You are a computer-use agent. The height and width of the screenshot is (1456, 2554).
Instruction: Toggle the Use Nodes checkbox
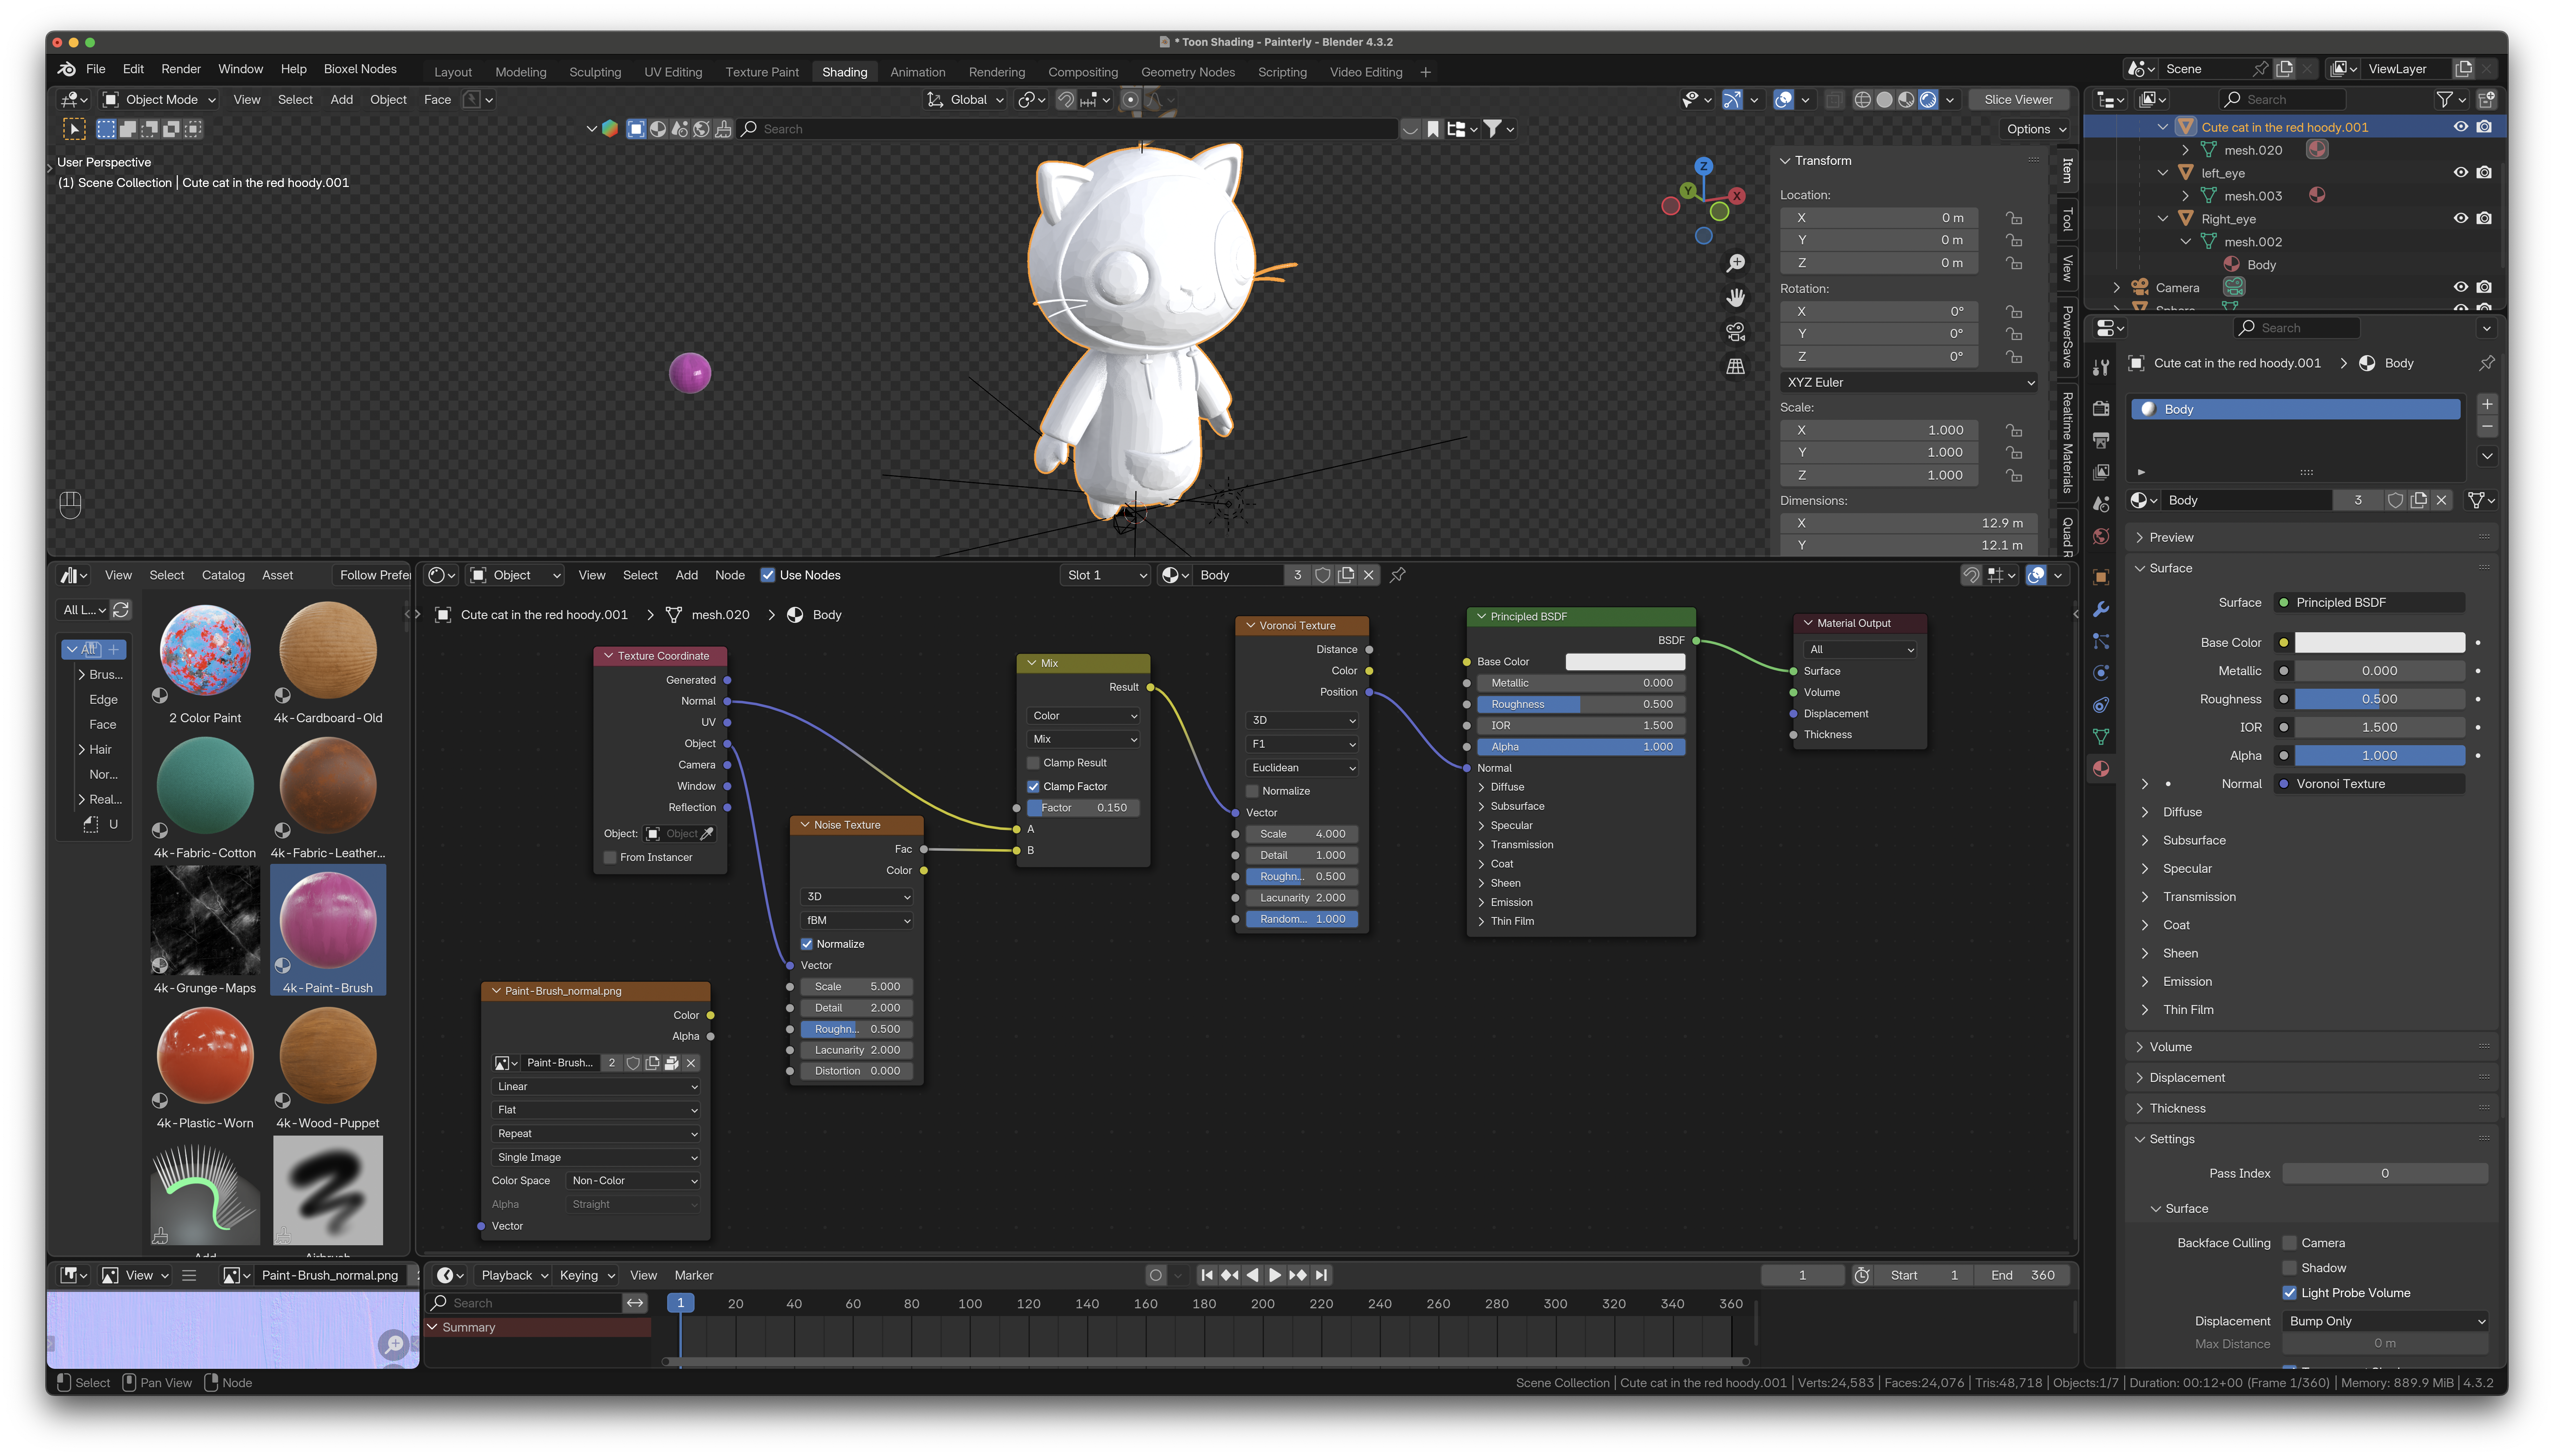(x=768, y=575)
